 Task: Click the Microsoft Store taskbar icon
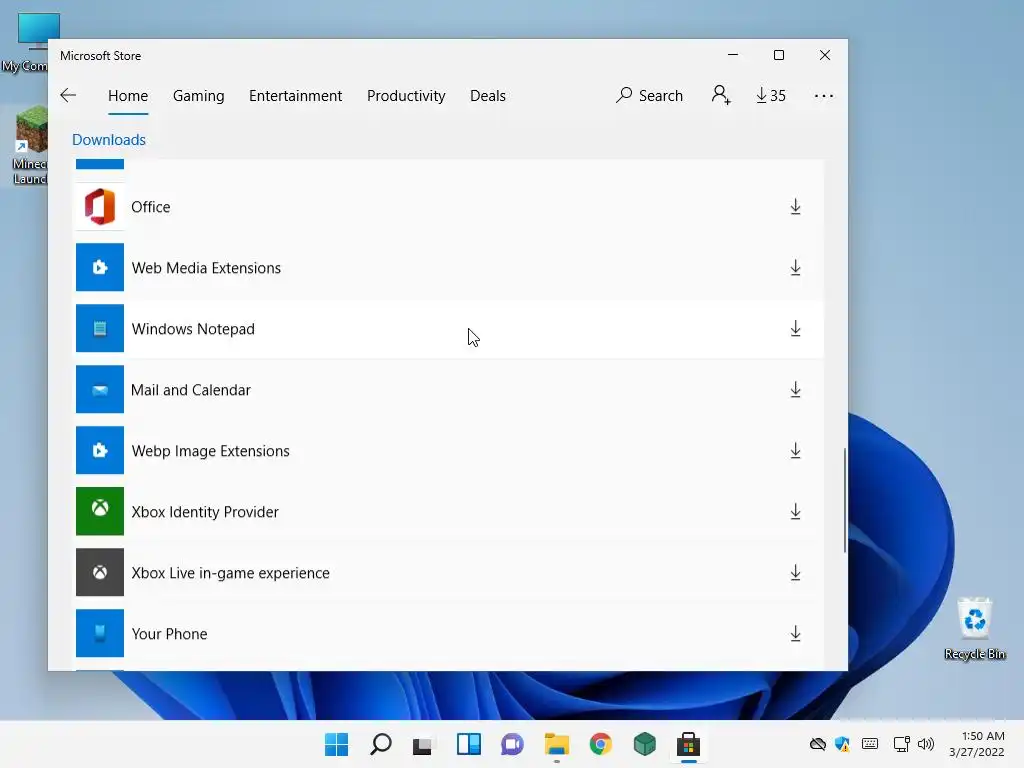pyautogui.click(x=688, y=744)
